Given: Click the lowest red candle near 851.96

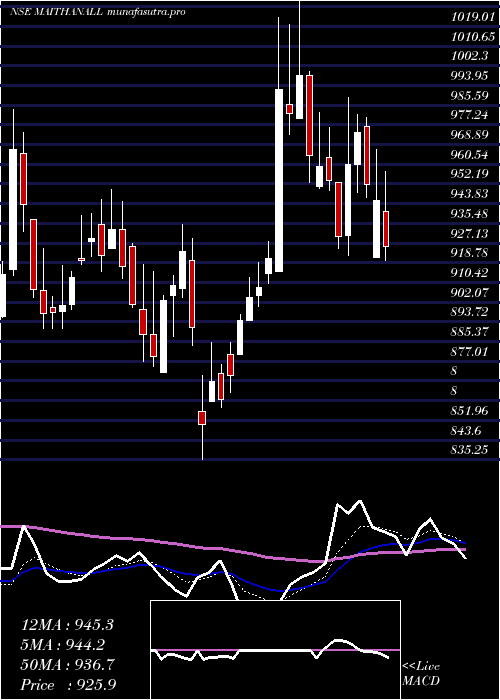Looking at the screenshot, I should [202, 418].
